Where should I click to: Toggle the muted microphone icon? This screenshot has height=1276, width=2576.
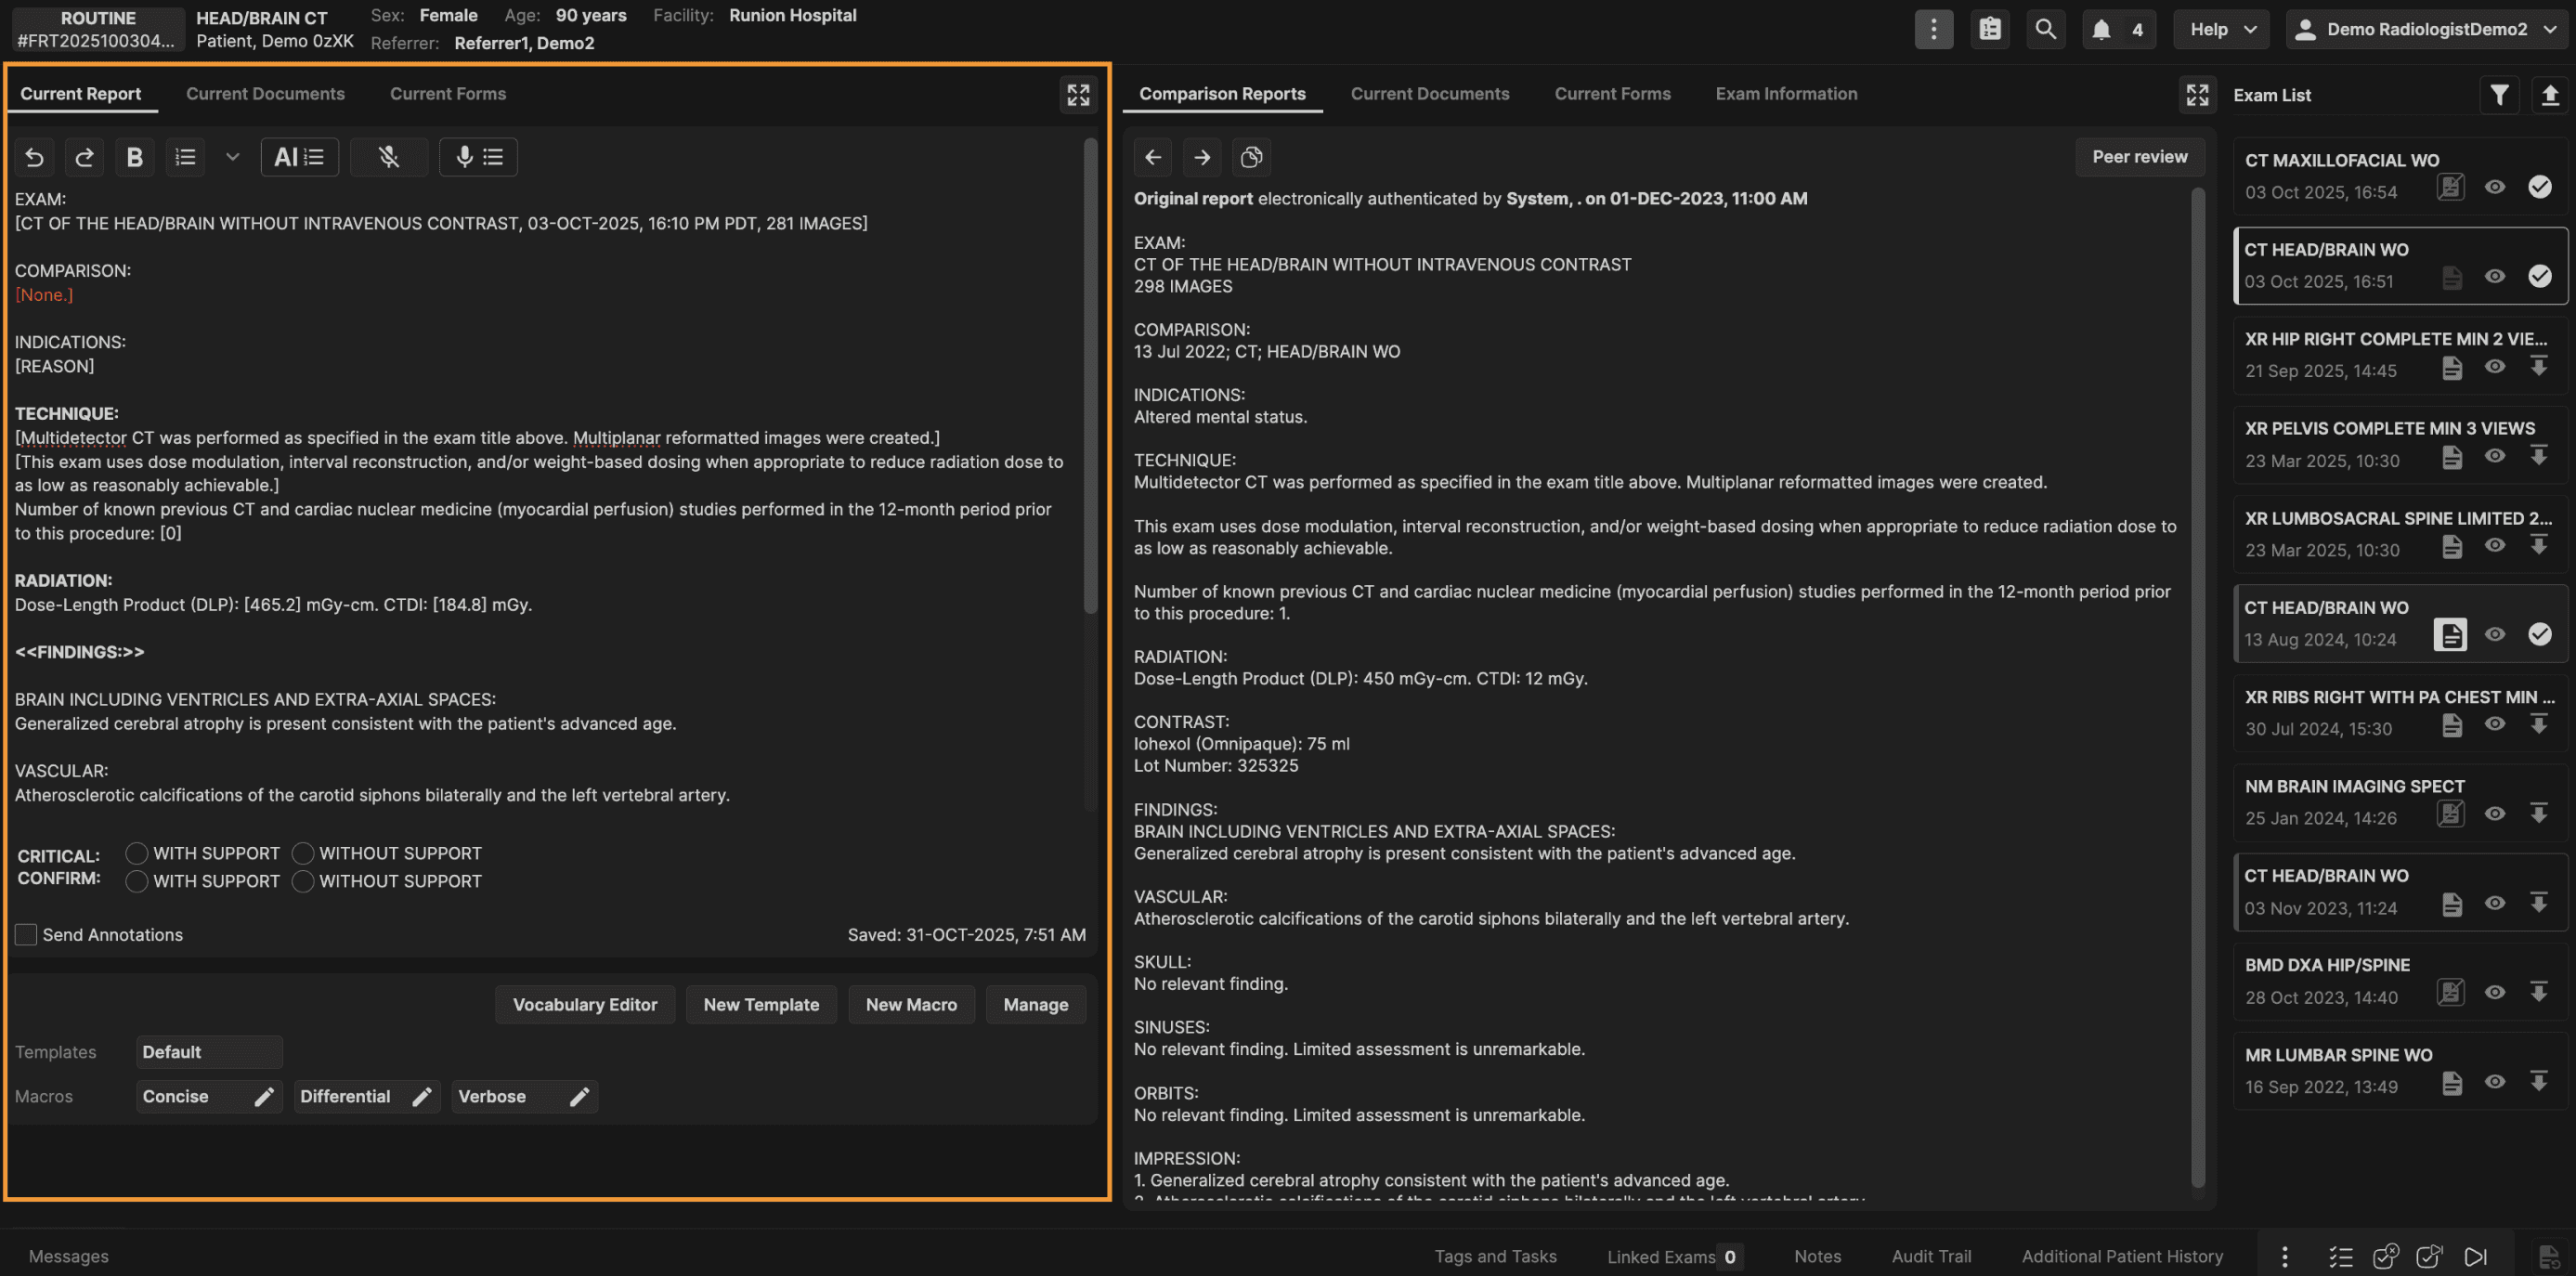pyautogui.click(x=389, y=157)
